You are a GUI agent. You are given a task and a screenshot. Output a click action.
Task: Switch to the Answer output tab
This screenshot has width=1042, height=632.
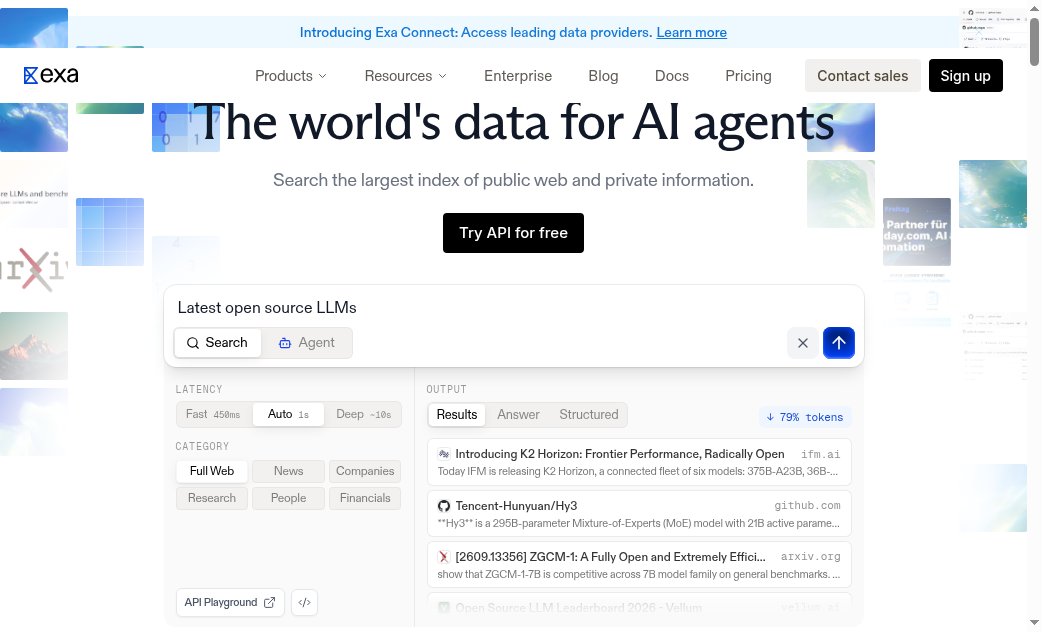point(518,415)
